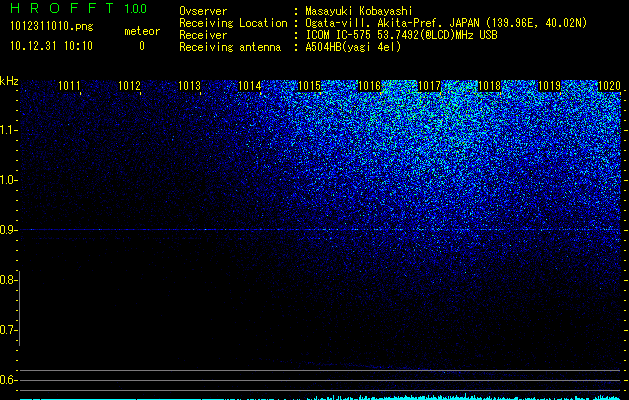Screen dimensions: 629x400
Task: Click the 1.0 kHz axis label
Action: click(8, 180)
